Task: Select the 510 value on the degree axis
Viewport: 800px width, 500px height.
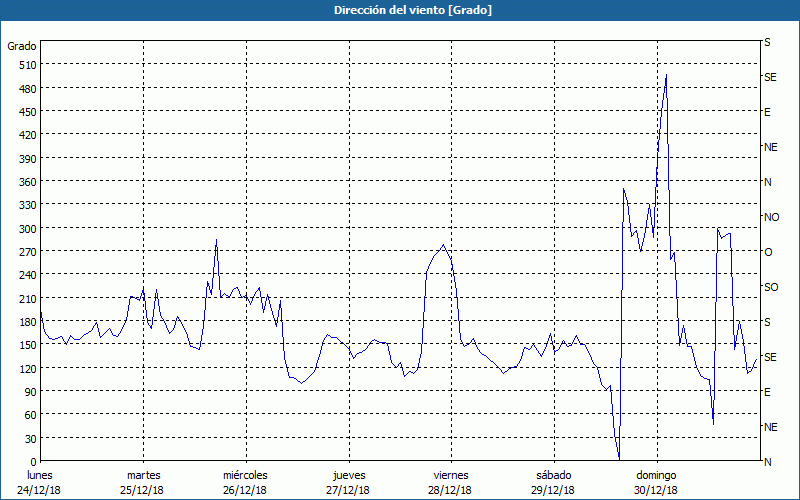Action: [x=28, y=65]
